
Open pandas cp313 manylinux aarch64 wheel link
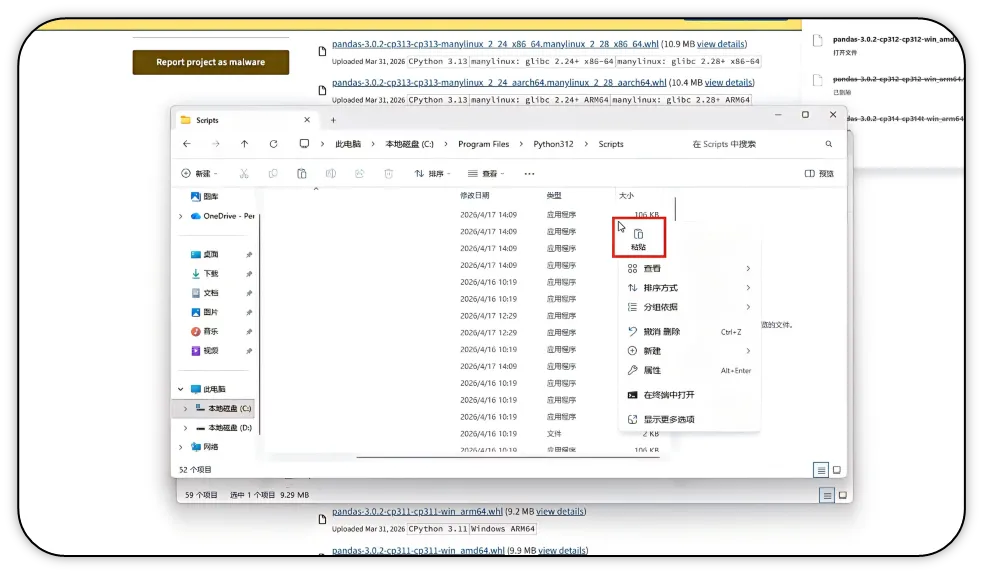click(x=499, y=83)
